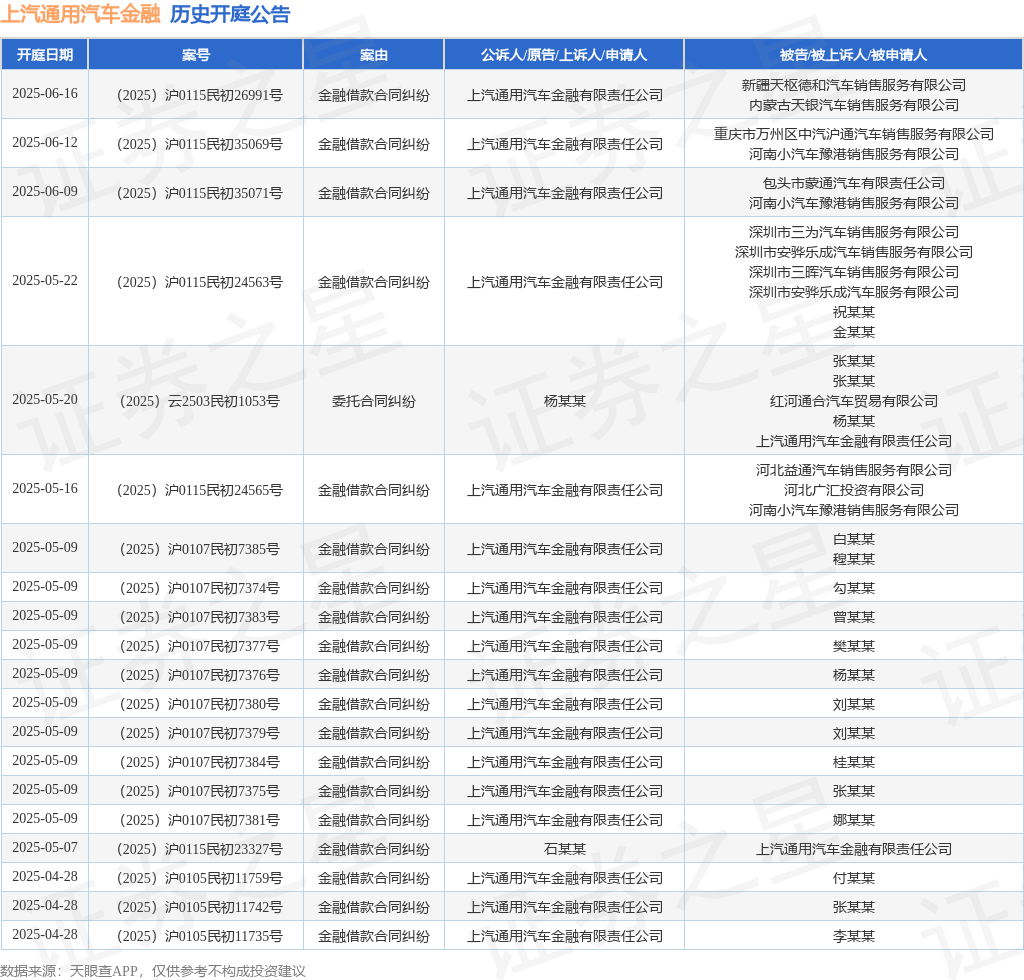Click defendant 包头市蒙通汽车有限责任公司
Viewport: 1024px width, 980px height.
854,183
